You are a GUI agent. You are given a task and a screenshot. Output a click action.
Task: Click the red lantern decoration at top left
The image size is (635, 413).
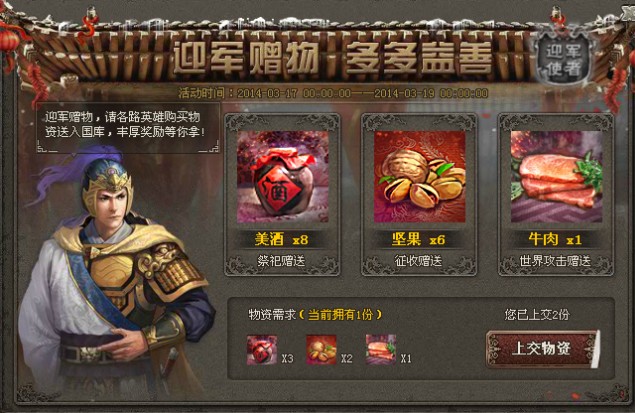9,40
